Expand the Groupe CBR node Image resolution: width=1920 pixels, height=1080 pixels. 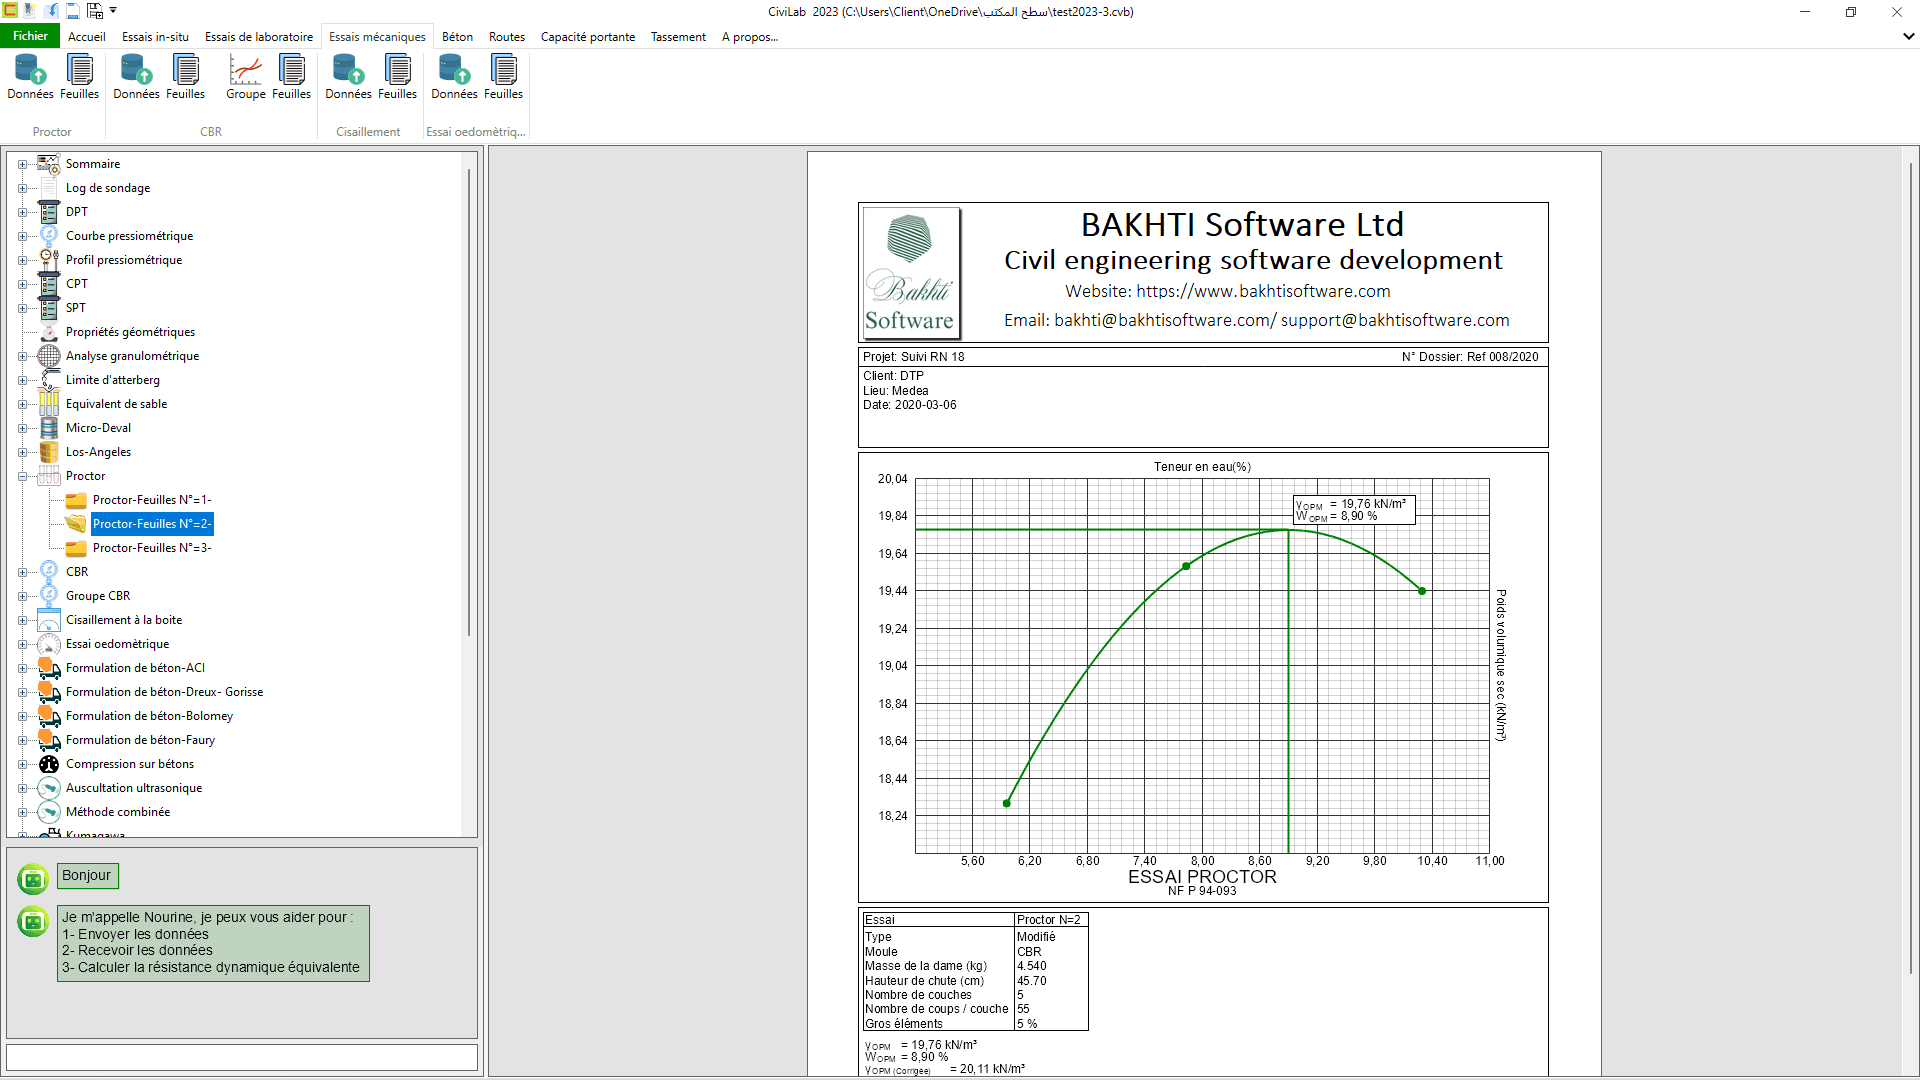tap(22, 596)
